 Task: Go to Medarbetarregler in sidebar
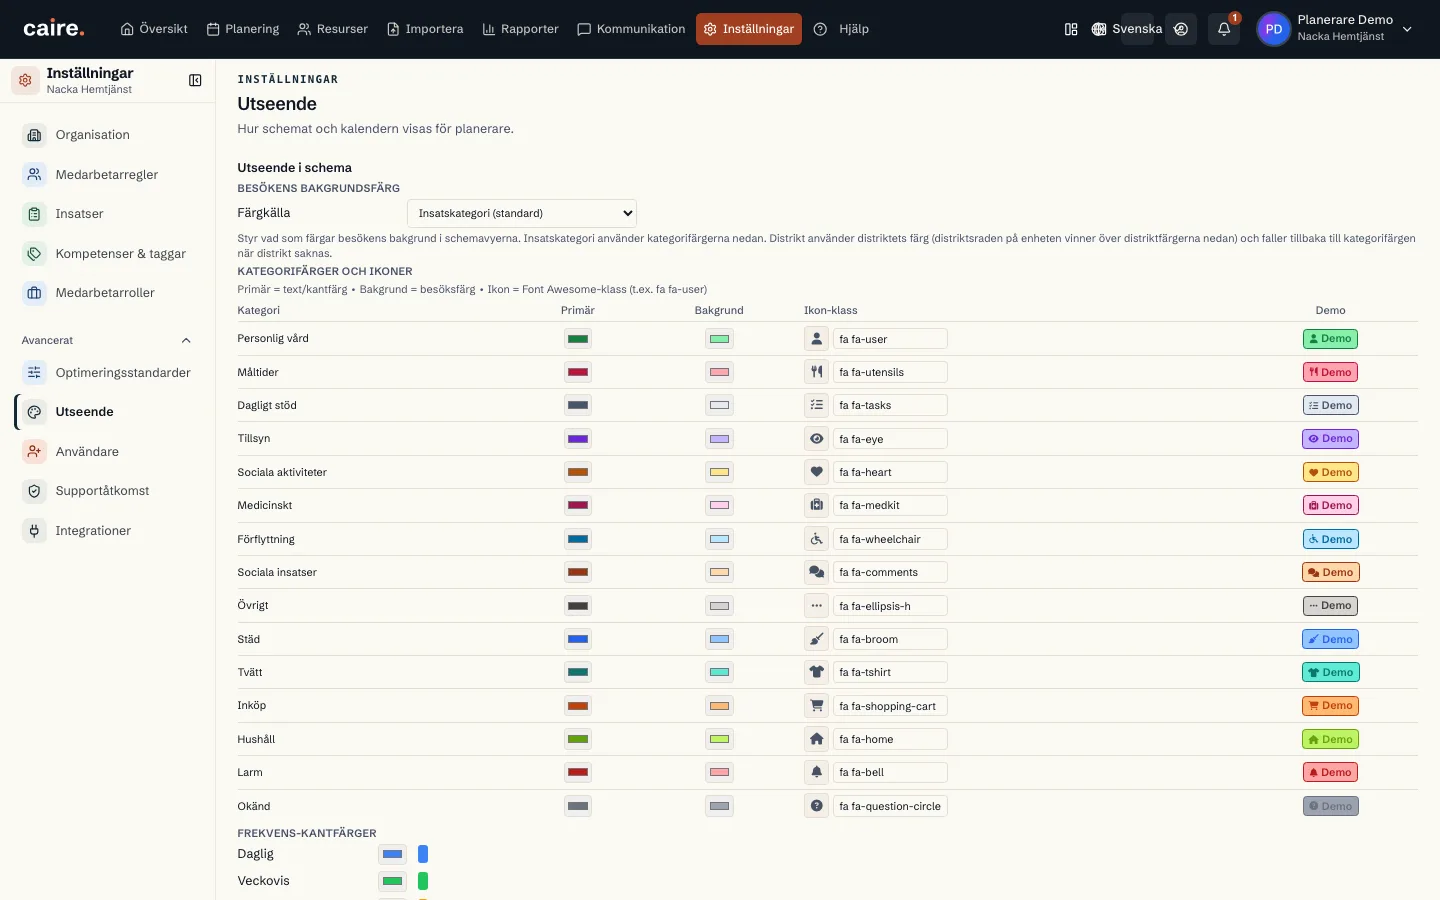[108, 175]
